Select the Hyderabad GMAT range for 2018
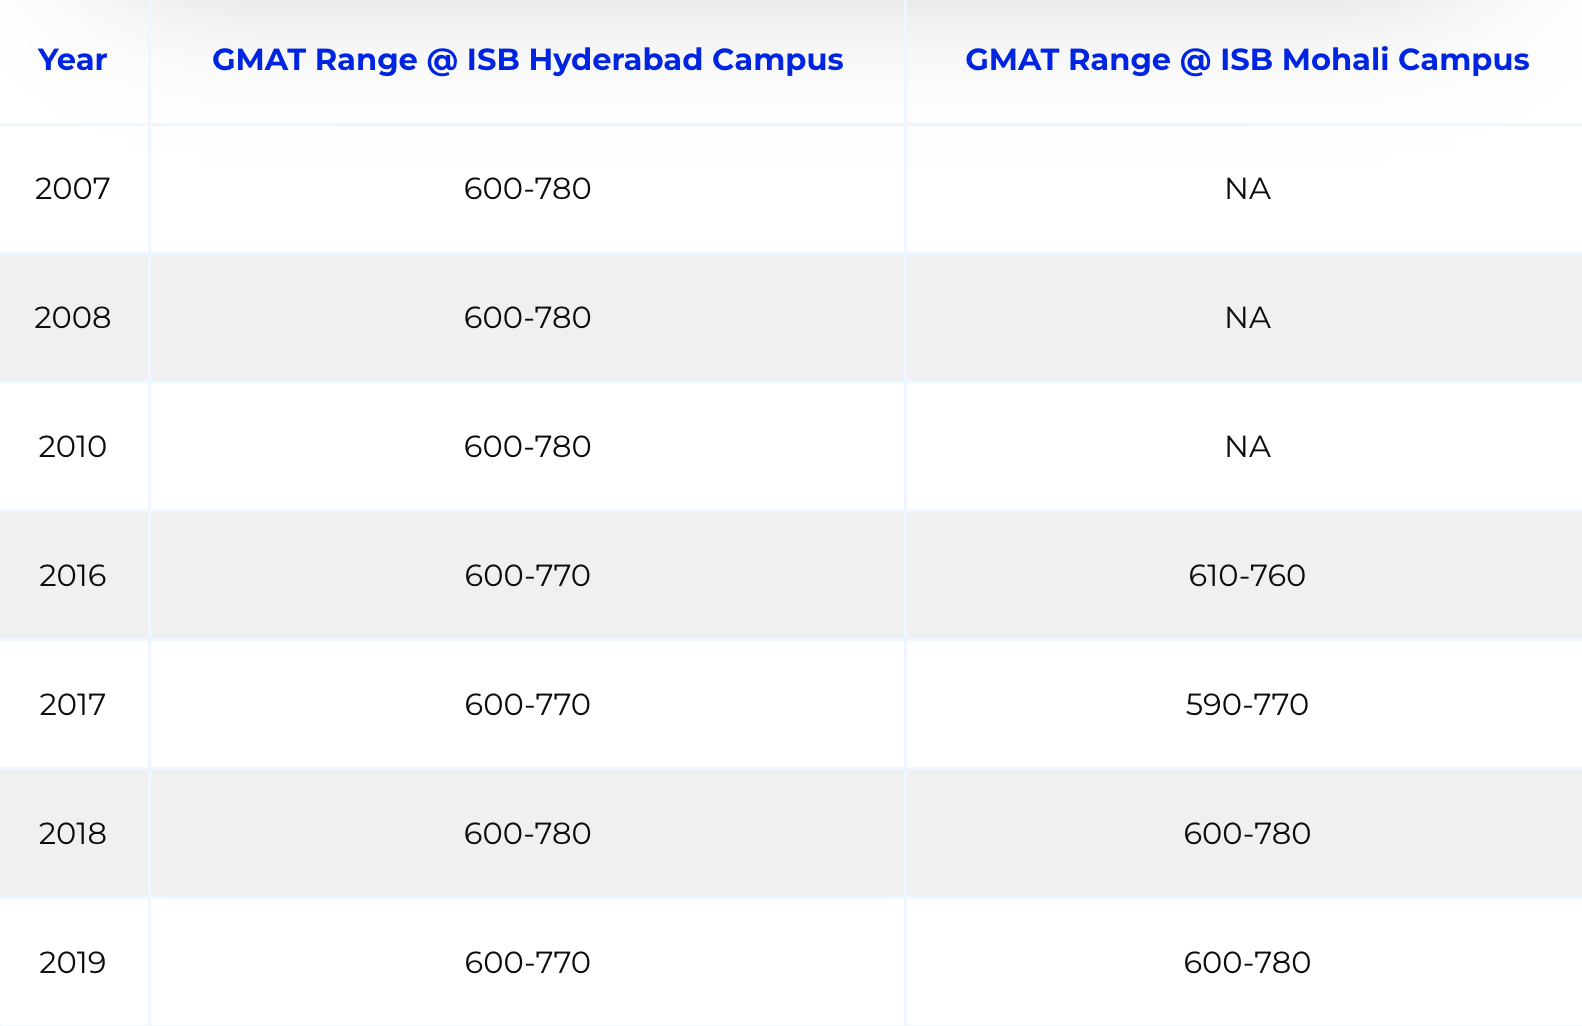Screen dimensions: 1582x1026 pyautogui.click(x=527, y=833)
